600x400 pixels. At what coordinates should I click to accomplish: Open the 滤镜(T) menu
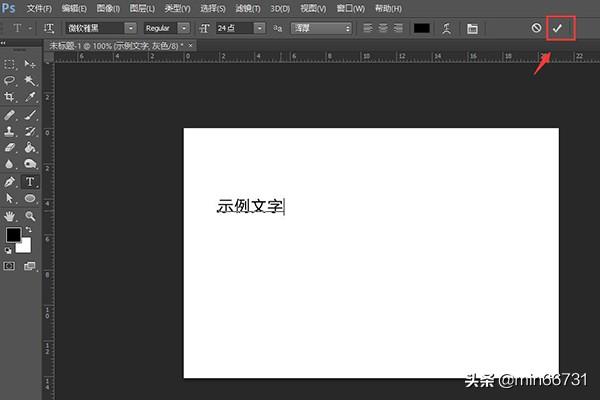(248, 8)
